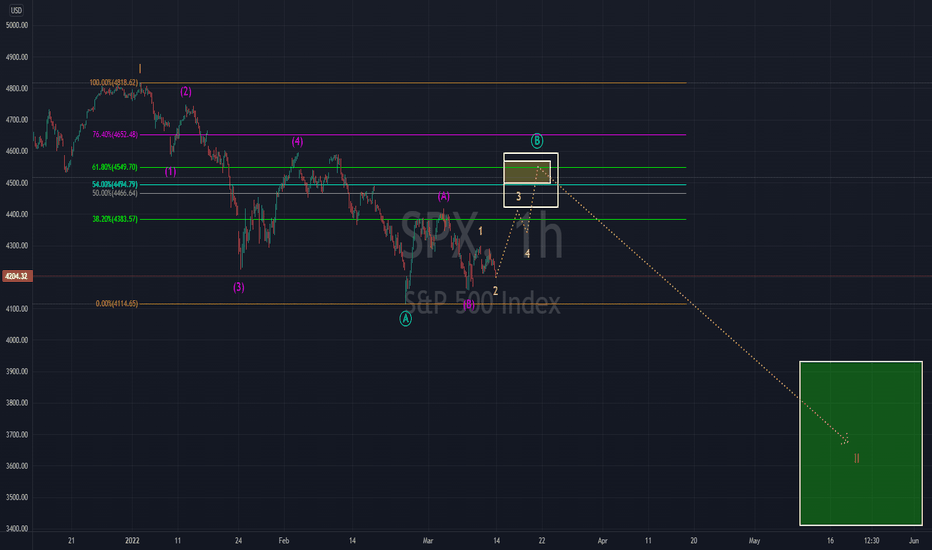Click the 22 date axis label

(x=541, y=540)
